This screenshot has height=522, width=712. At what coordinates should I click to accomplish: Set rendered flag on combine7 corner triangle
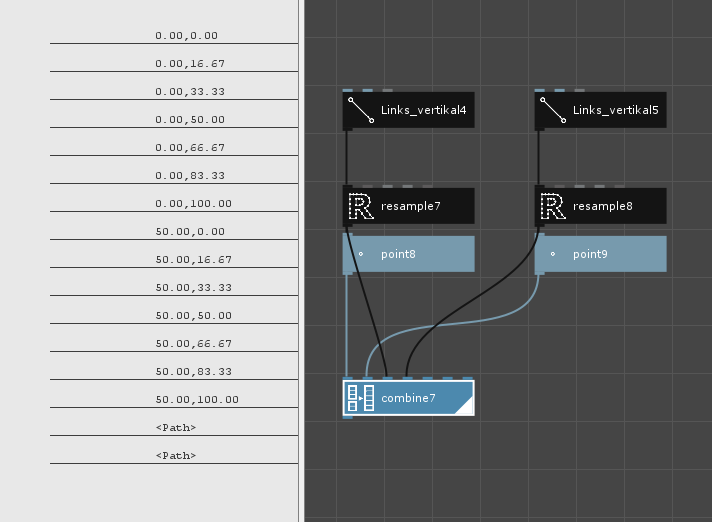[466, 407]
